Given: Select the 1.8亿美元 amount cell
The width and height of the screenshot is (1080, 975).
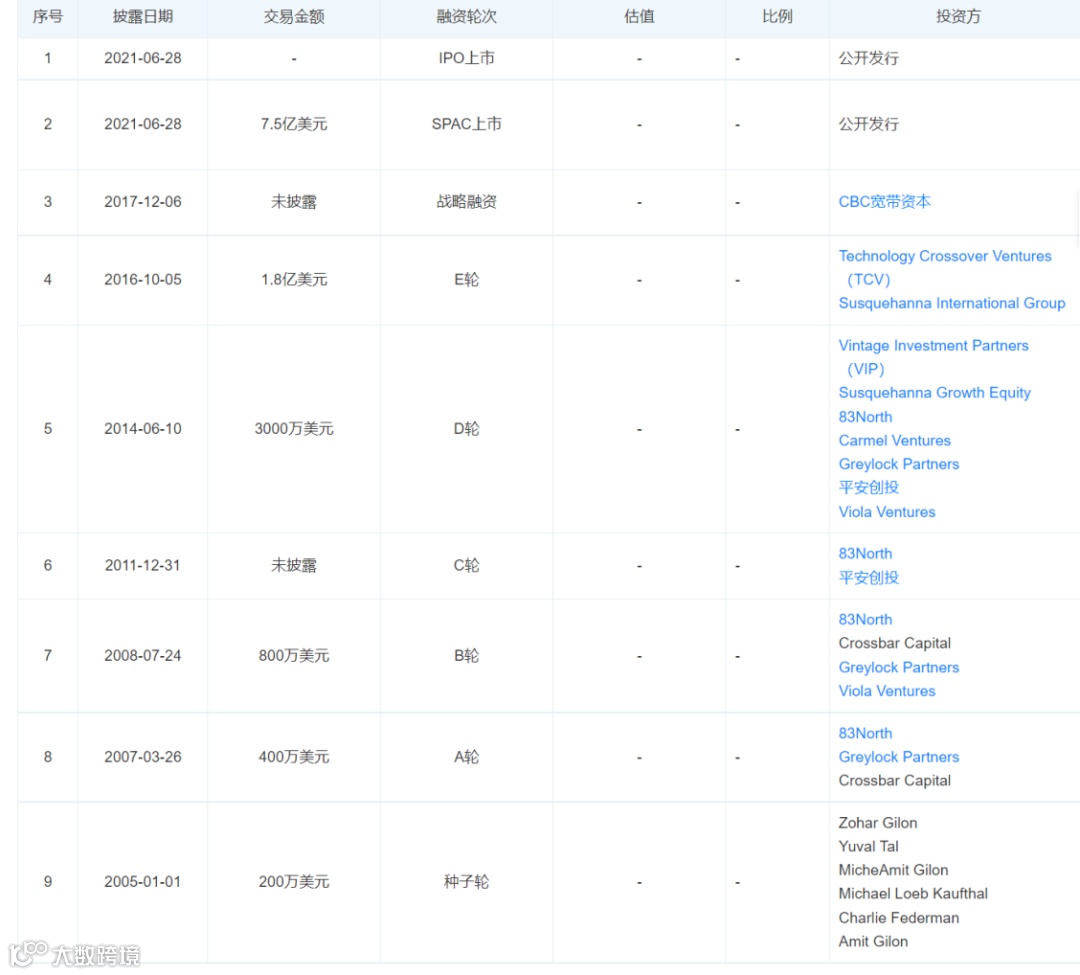Looking at the screenshot, I should tap(294, 280).
